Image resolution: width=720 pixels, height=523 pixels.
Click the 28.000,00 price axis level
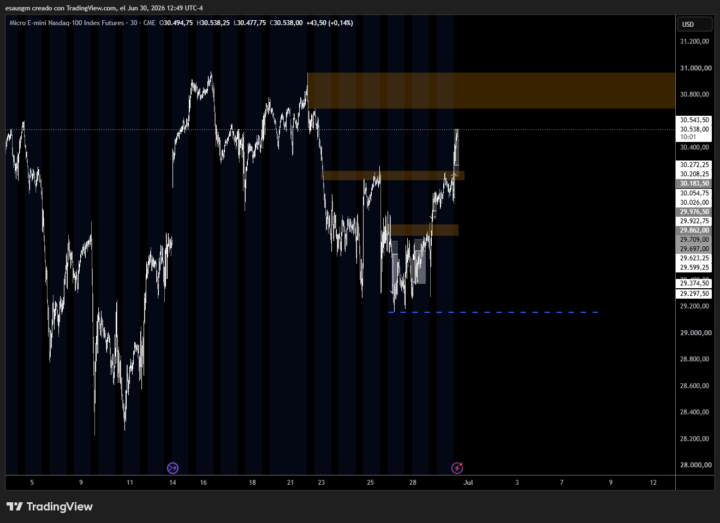[x=695, y=465]
